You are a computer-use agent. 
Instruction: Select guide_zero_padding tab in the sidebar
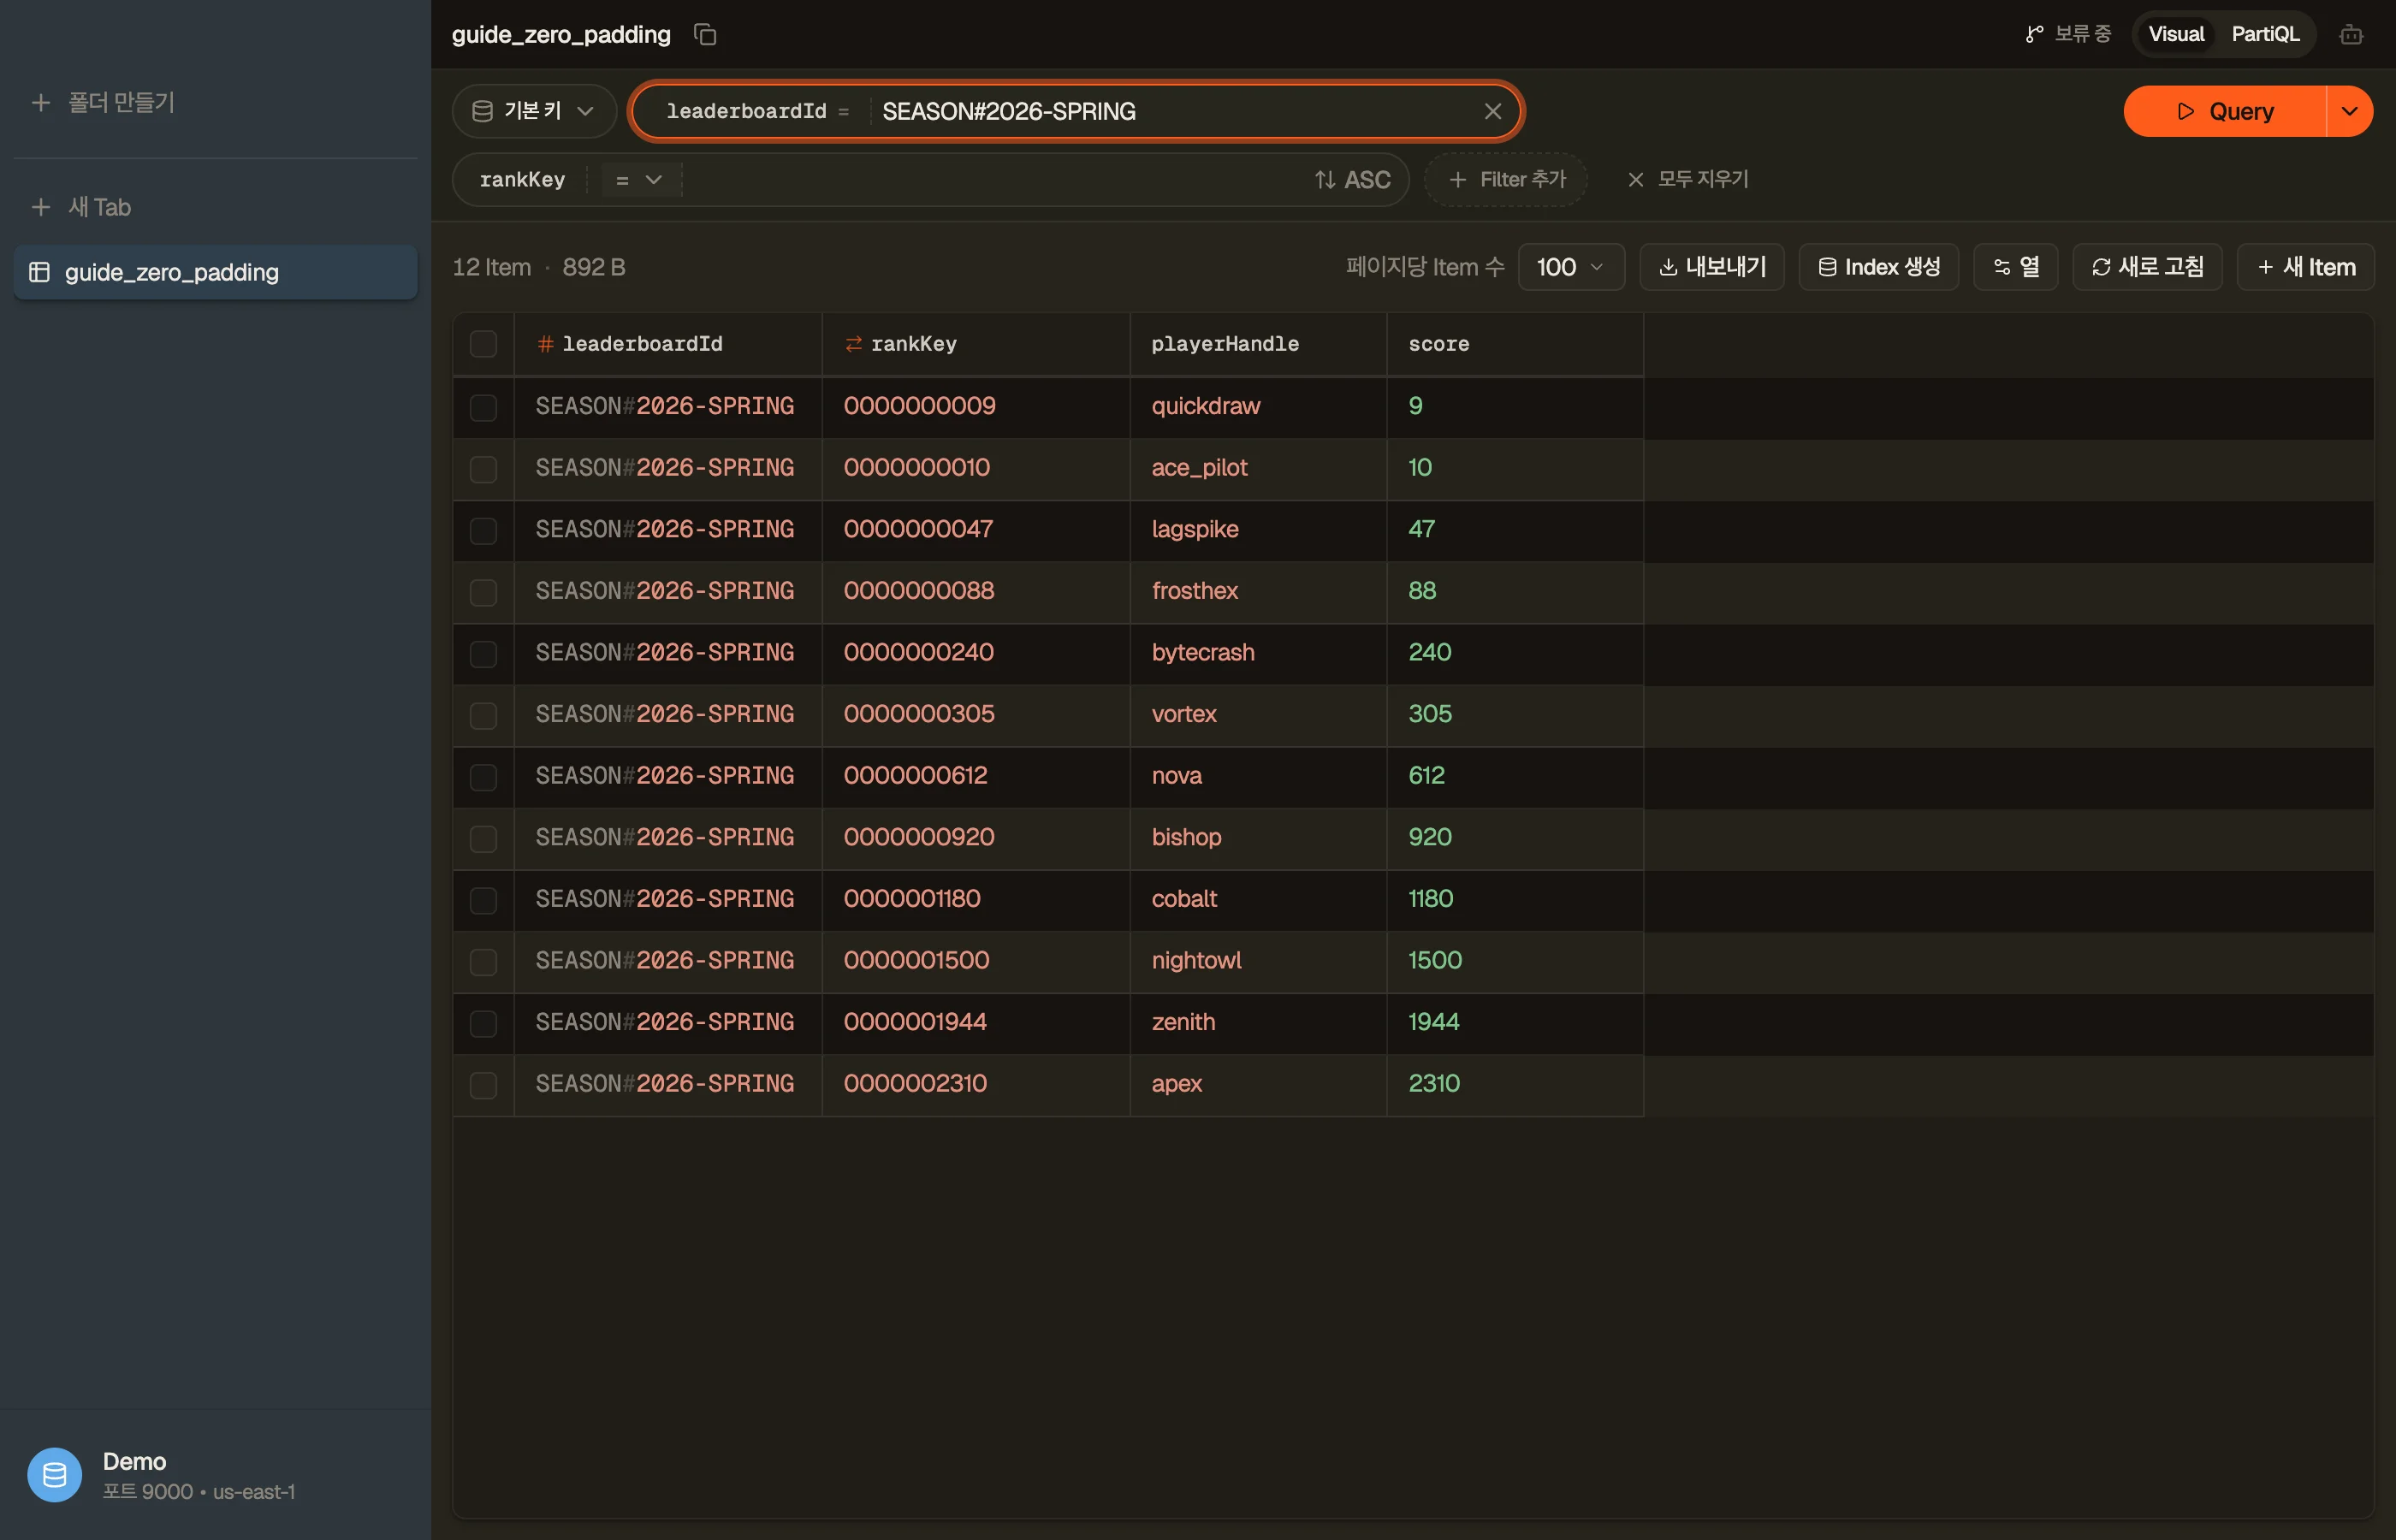215,272
